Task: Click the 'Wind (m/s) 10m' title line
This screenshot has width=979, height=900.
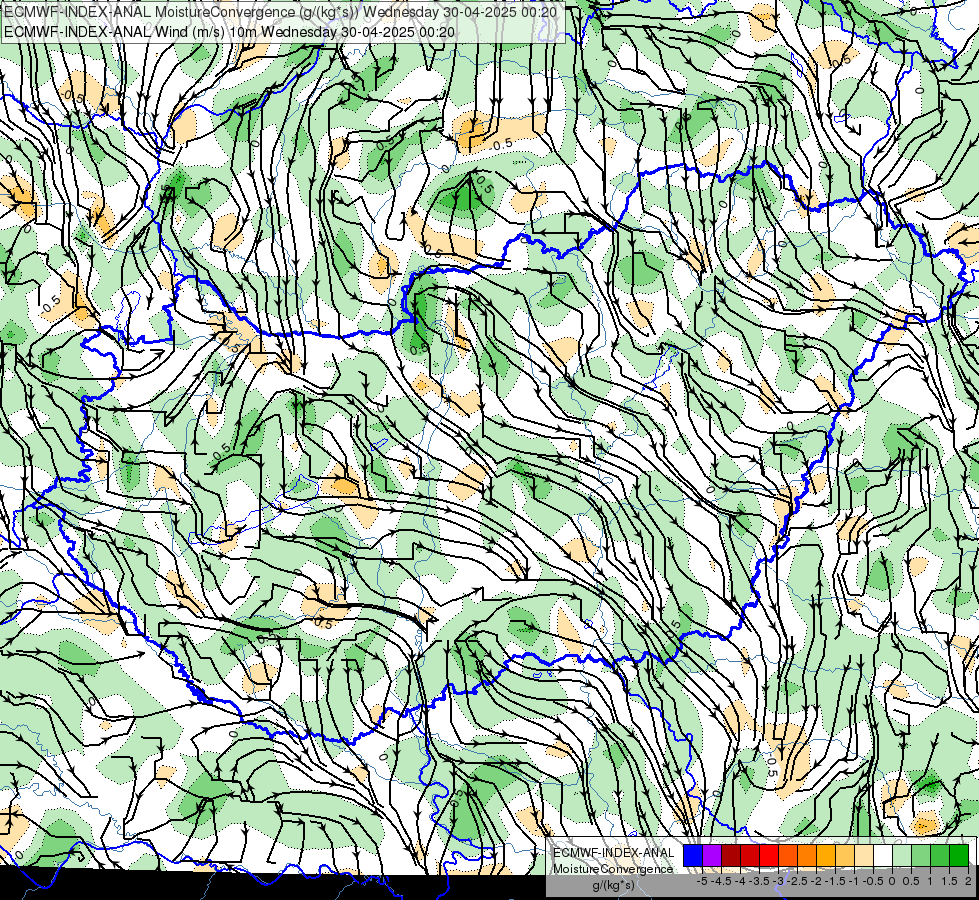Action: [x=229, y=32]
